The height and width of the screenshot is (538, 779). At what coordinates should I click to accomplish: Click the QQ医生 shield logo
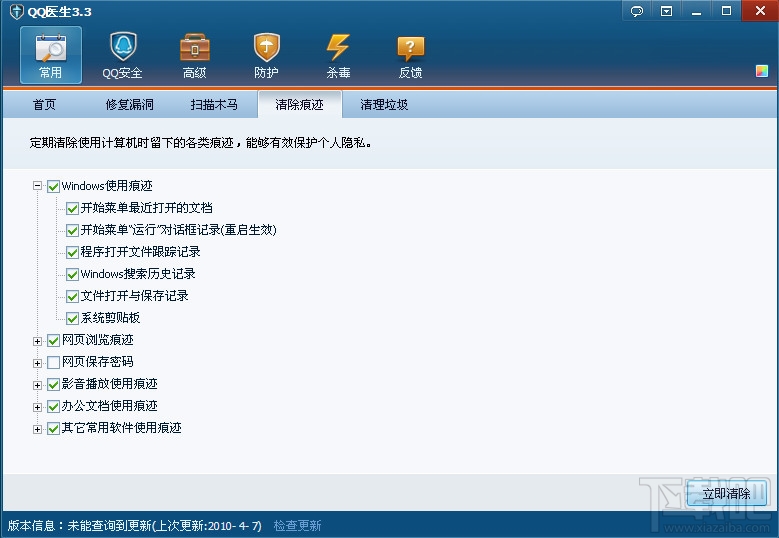(16, 11)
